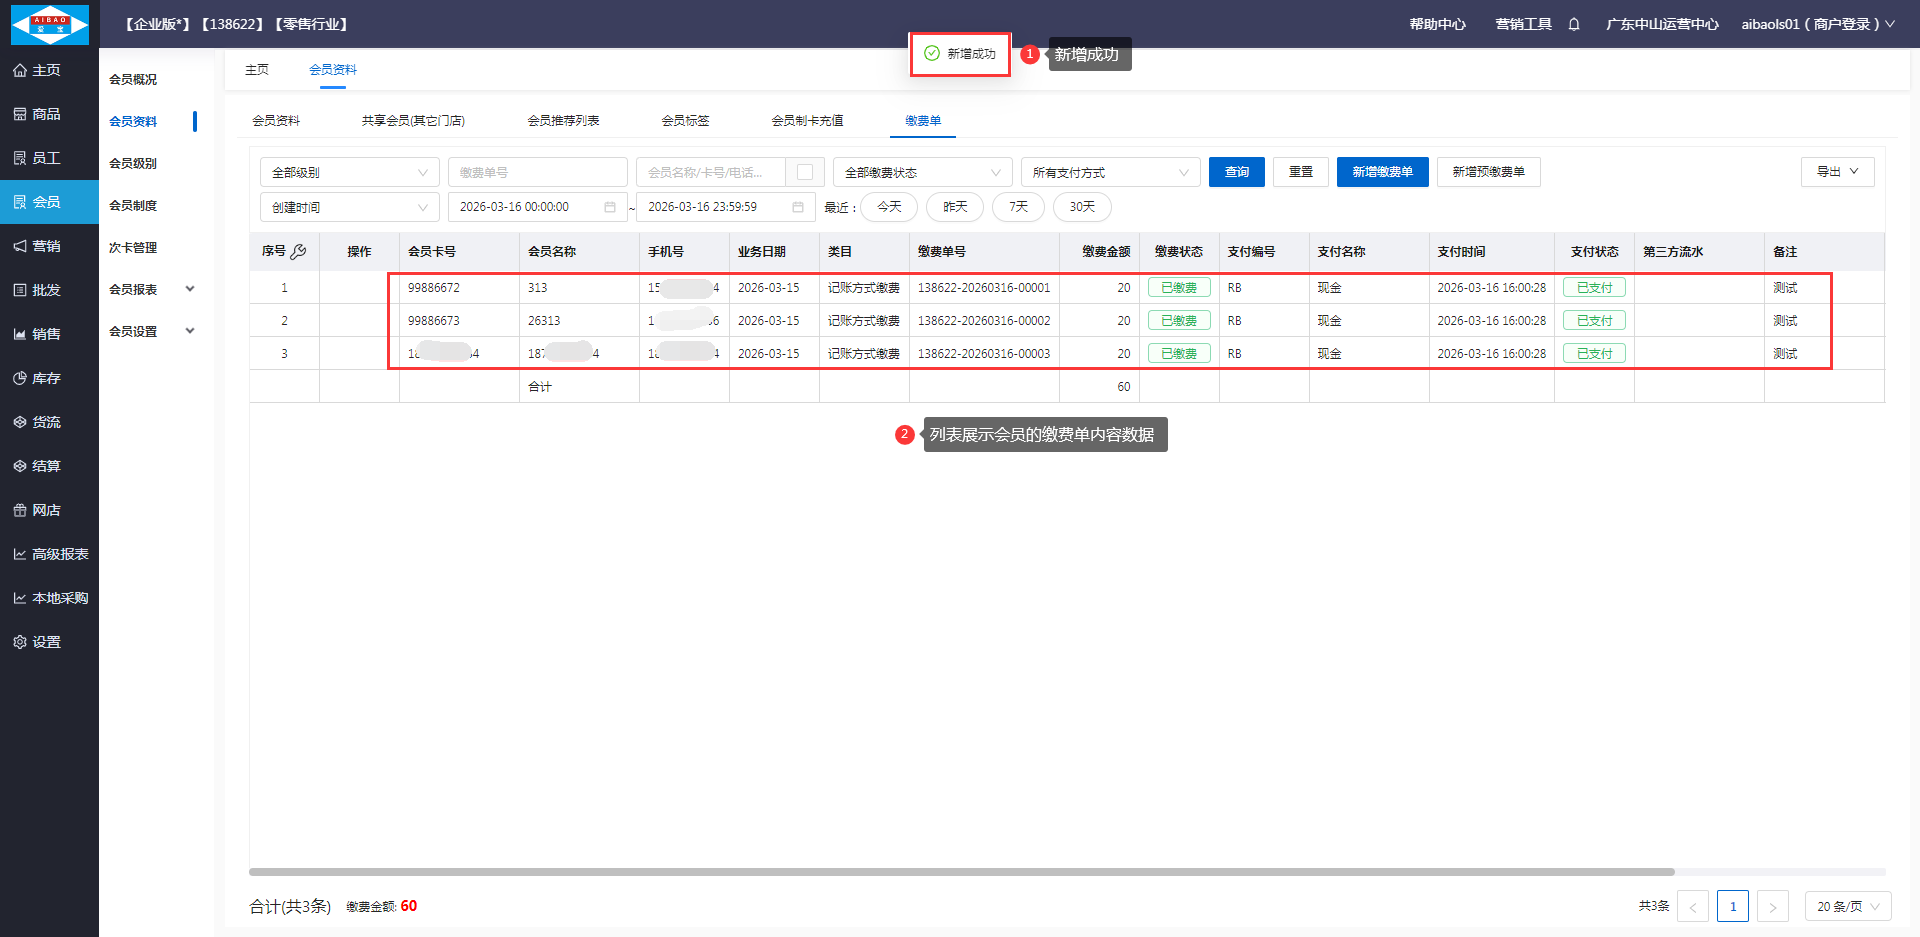Switch to the 会员标签 tab
The width and height of the screenshot is (1920, 937).
click(685, 120)
